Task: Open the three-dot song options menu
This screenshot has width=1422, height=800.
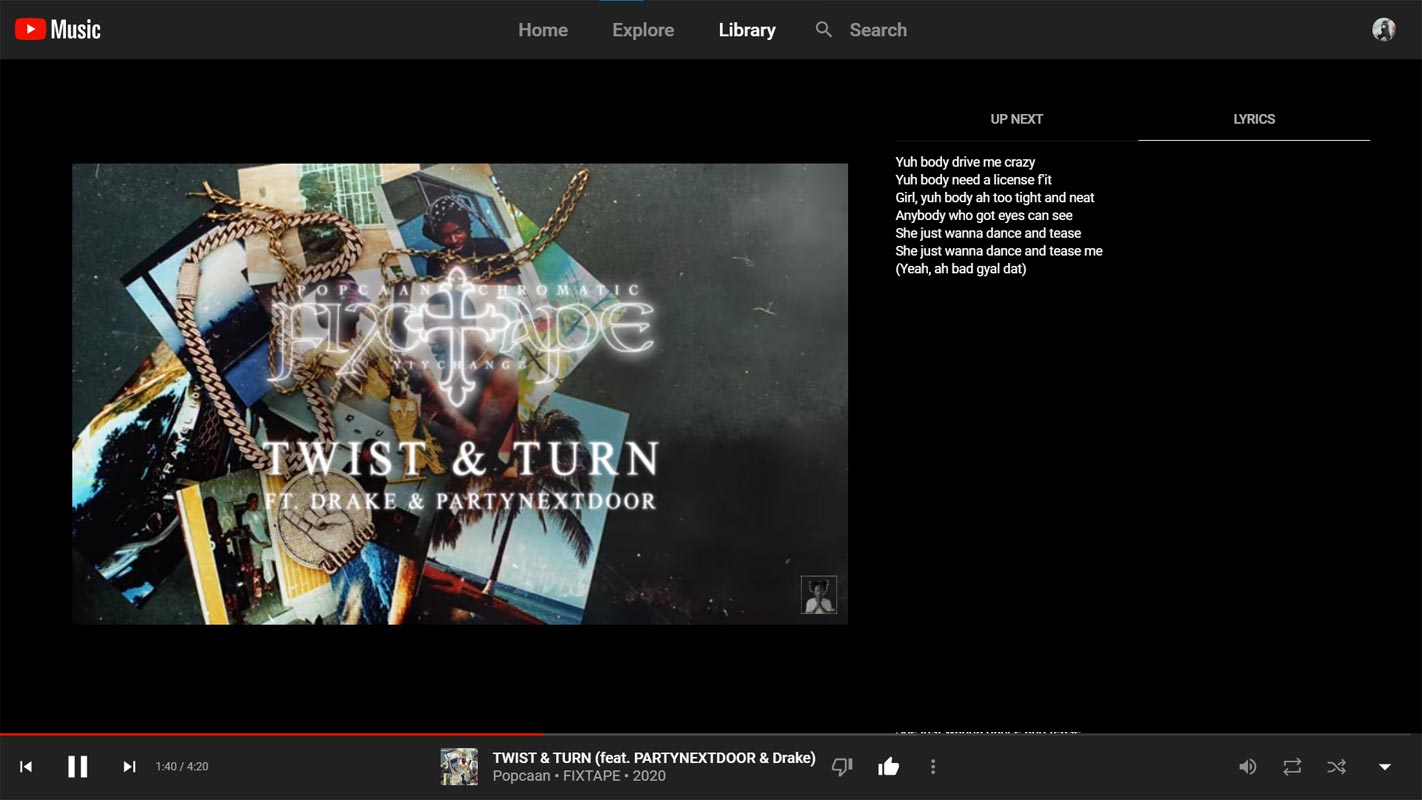Action: point(933,767)
